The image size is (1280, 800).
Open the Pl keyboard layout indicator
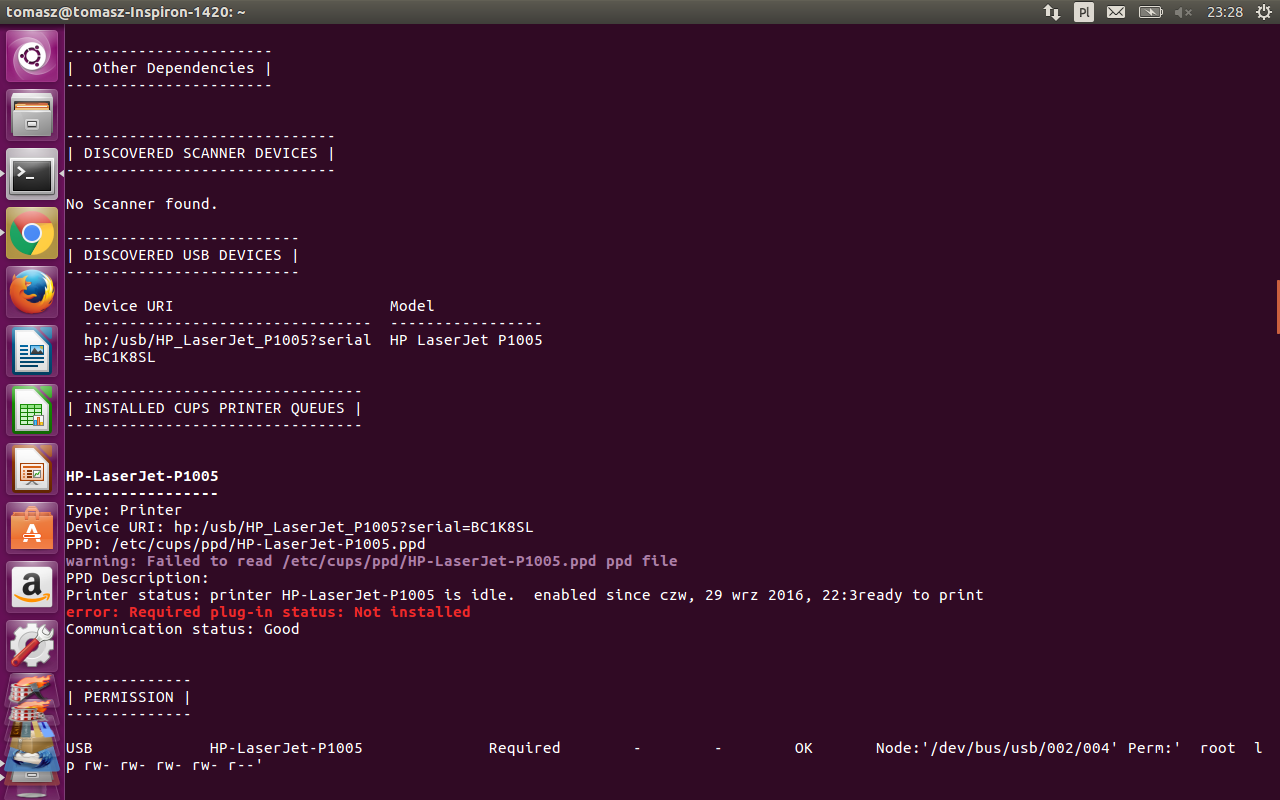pos(1084,12)
